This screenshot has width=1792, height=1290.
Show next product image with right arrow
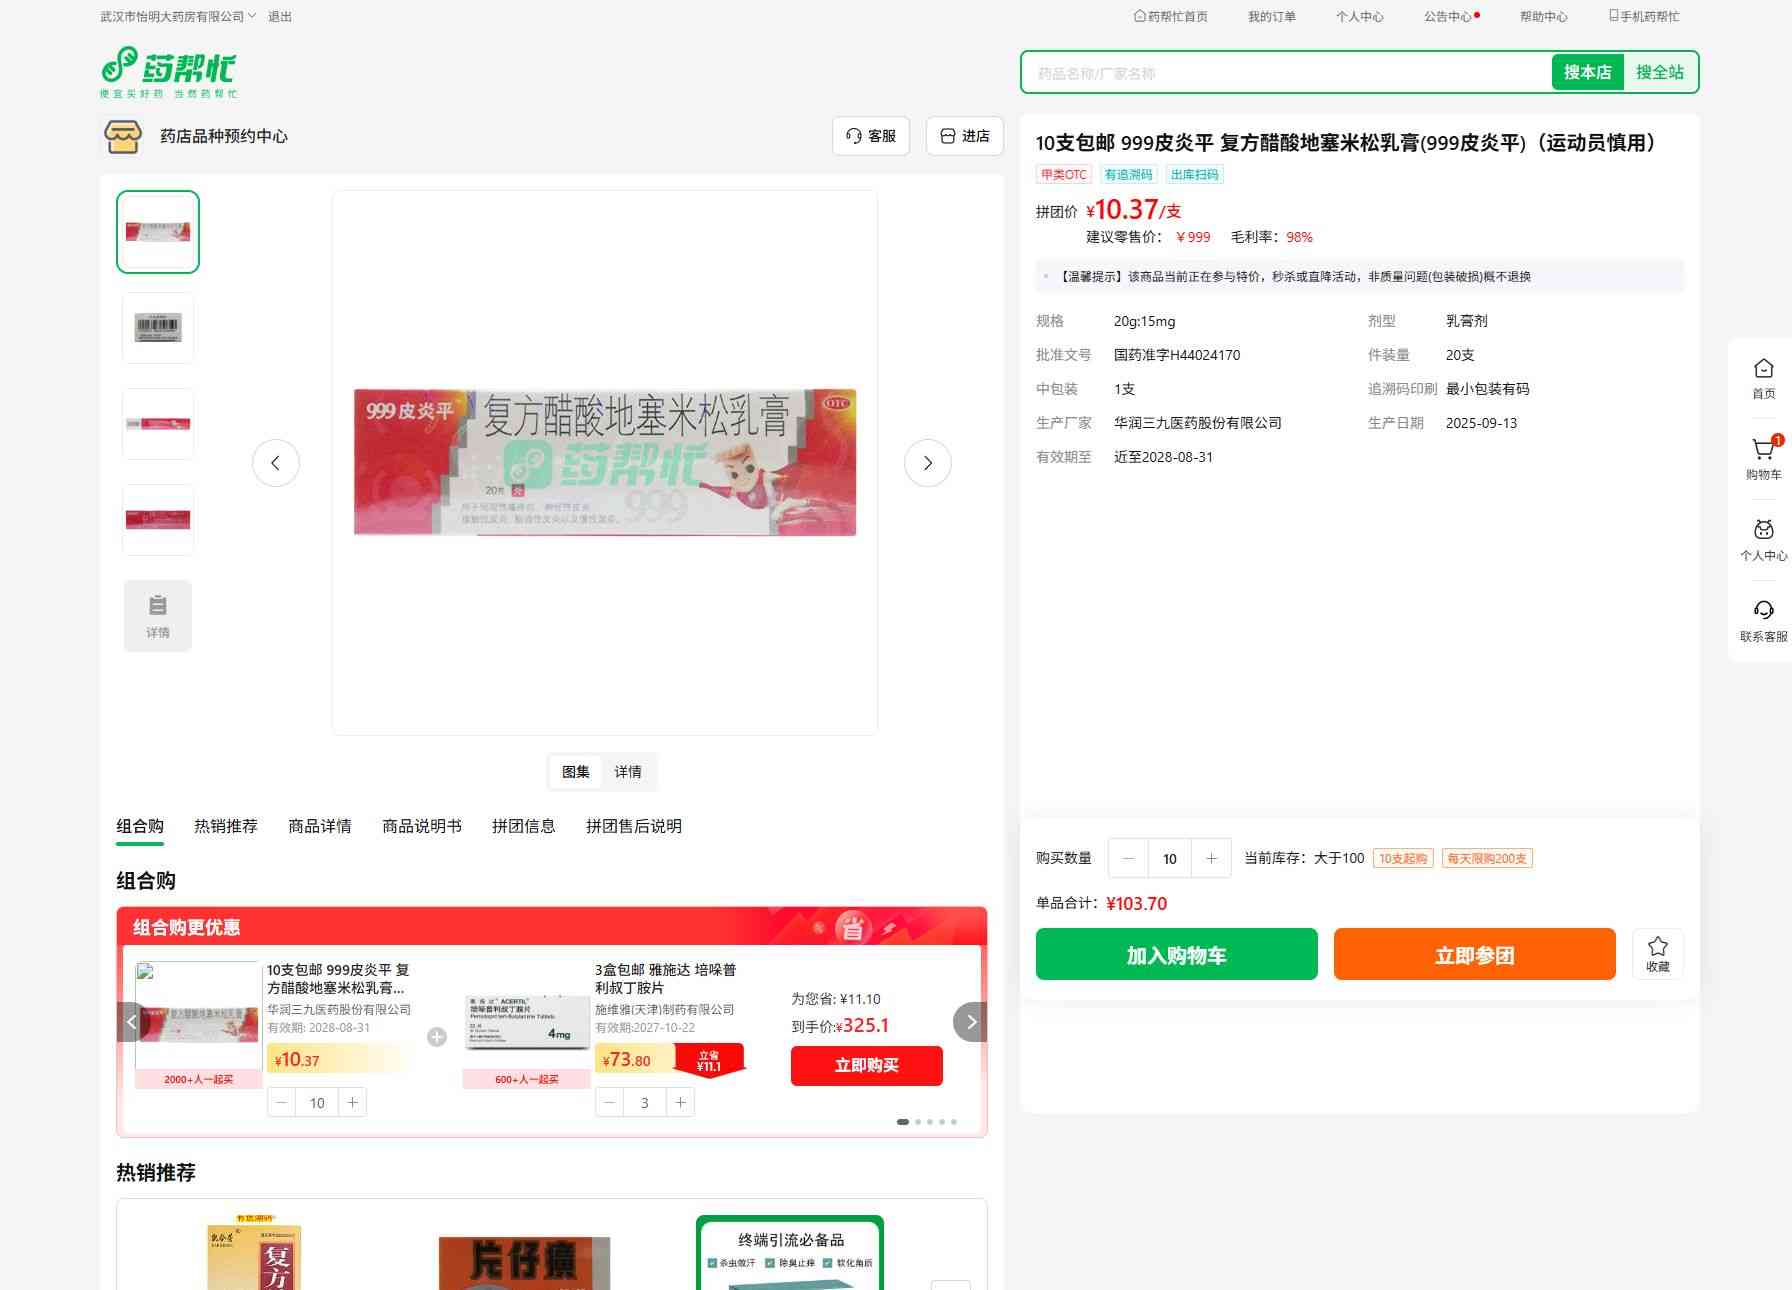[927, 463]
